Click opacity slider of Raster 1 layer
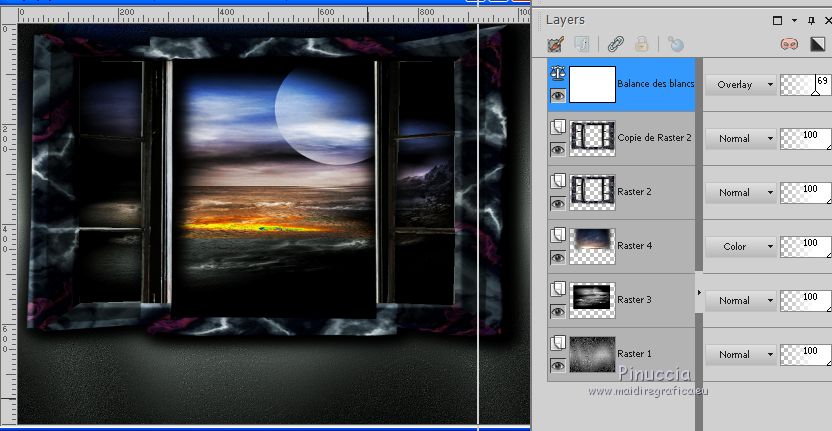The width and height of the screenshot is (832, 431). pos(805,355)
